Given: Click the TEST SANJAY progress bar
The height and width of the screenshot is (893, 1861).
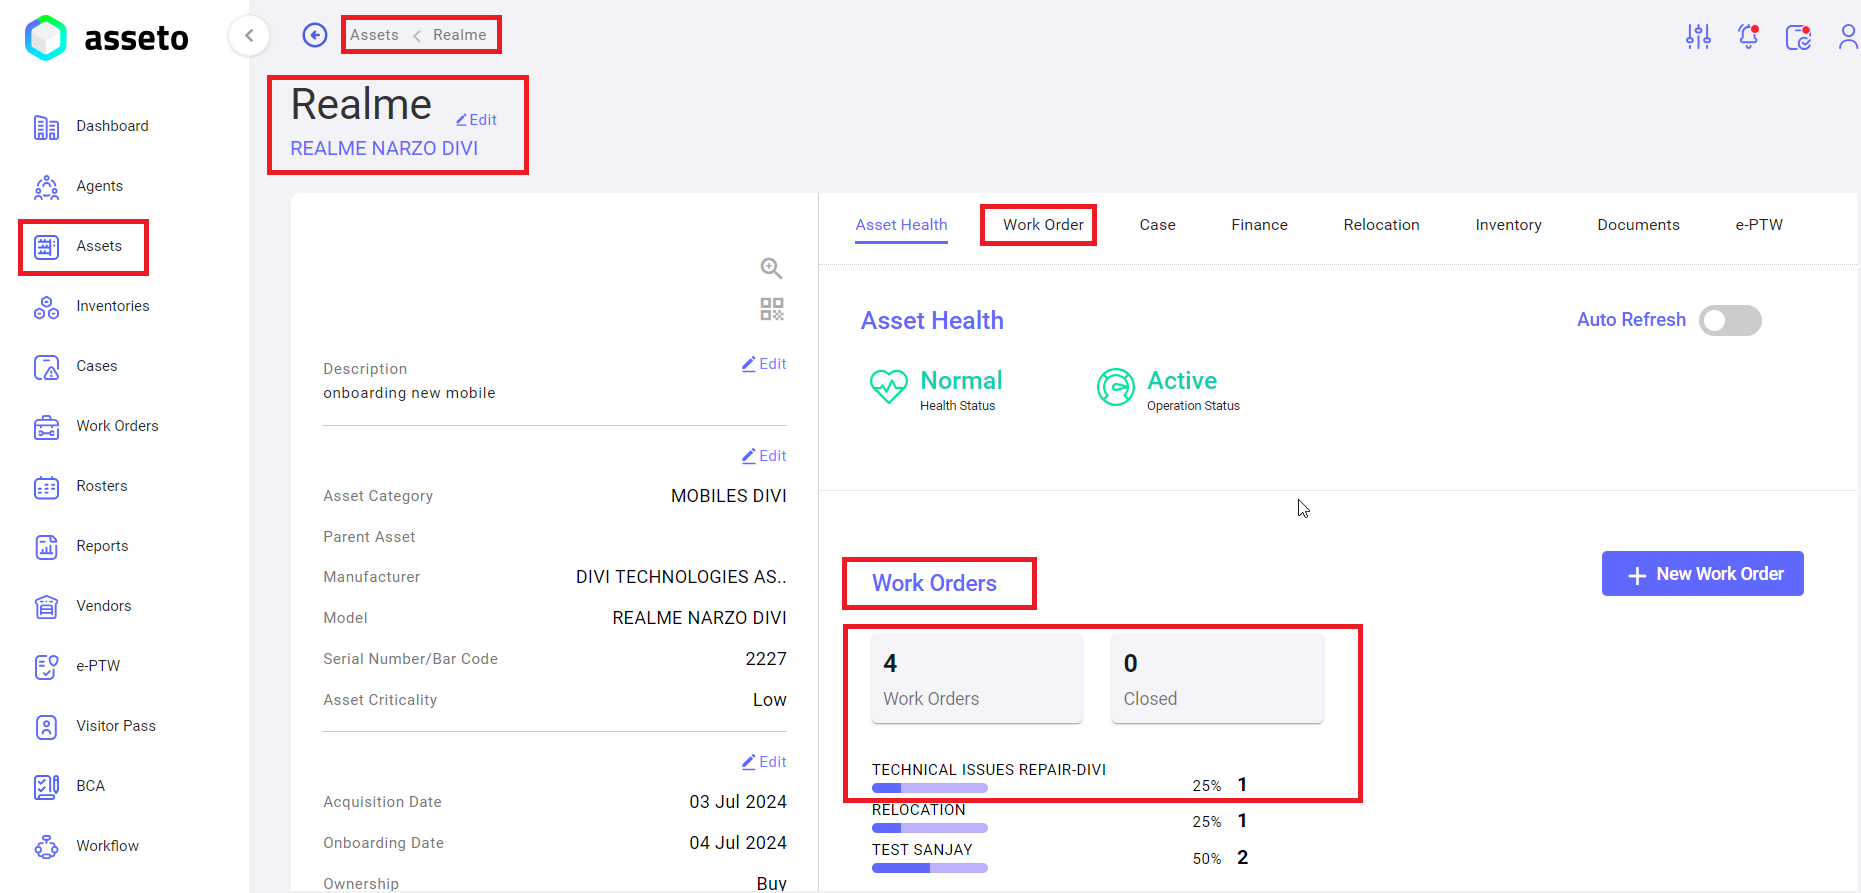Looking at the screenshot, I should (929, 868).
